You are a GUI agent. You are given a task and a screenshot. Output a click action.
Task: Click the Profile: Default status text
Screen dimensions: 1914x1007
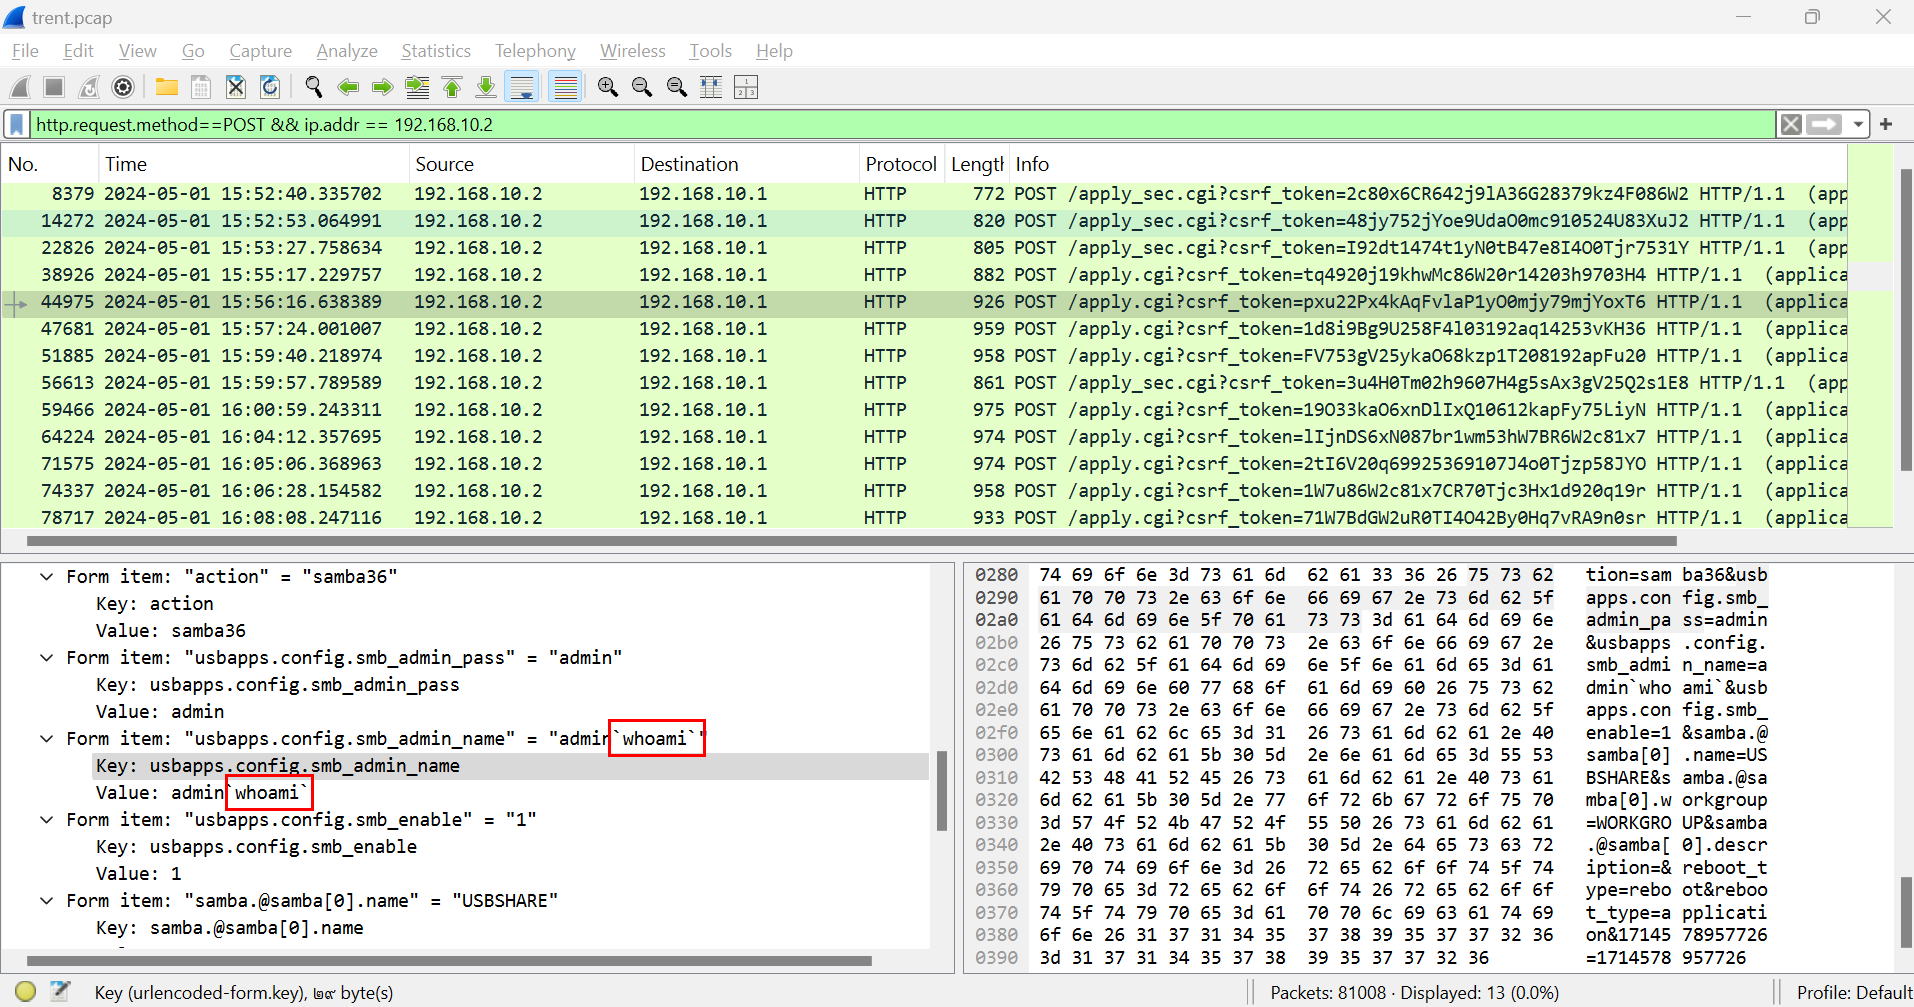[x=1853, y=993]
